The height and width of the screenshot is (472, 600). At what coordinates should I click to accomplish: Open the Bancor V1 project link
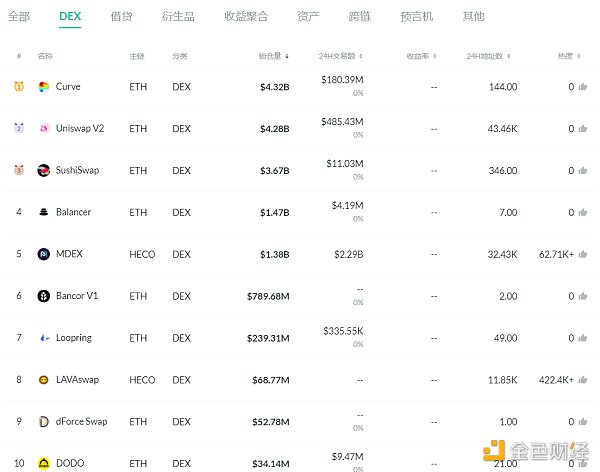pyautogui.click(x=77, y=296)
